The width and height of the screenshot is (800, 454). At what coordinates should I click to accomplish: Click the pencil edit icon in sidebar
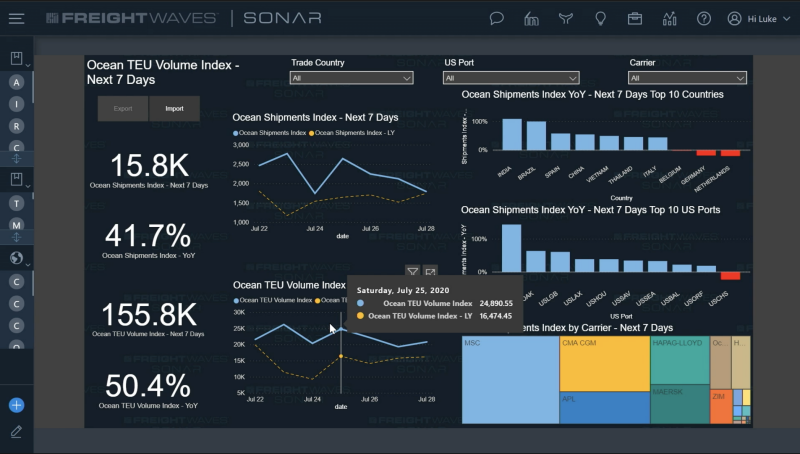[16, 432]
